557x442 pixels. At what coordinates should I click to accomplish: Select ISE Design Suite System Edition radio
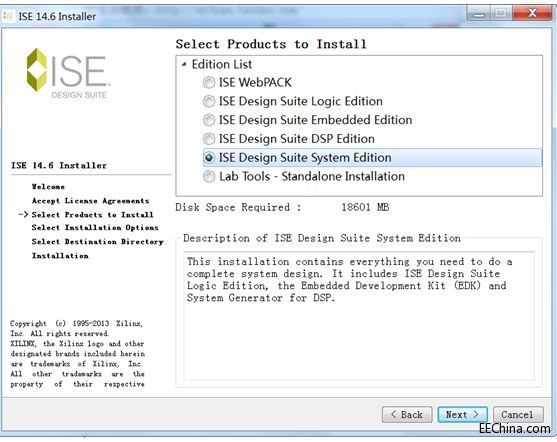(209, 158)
